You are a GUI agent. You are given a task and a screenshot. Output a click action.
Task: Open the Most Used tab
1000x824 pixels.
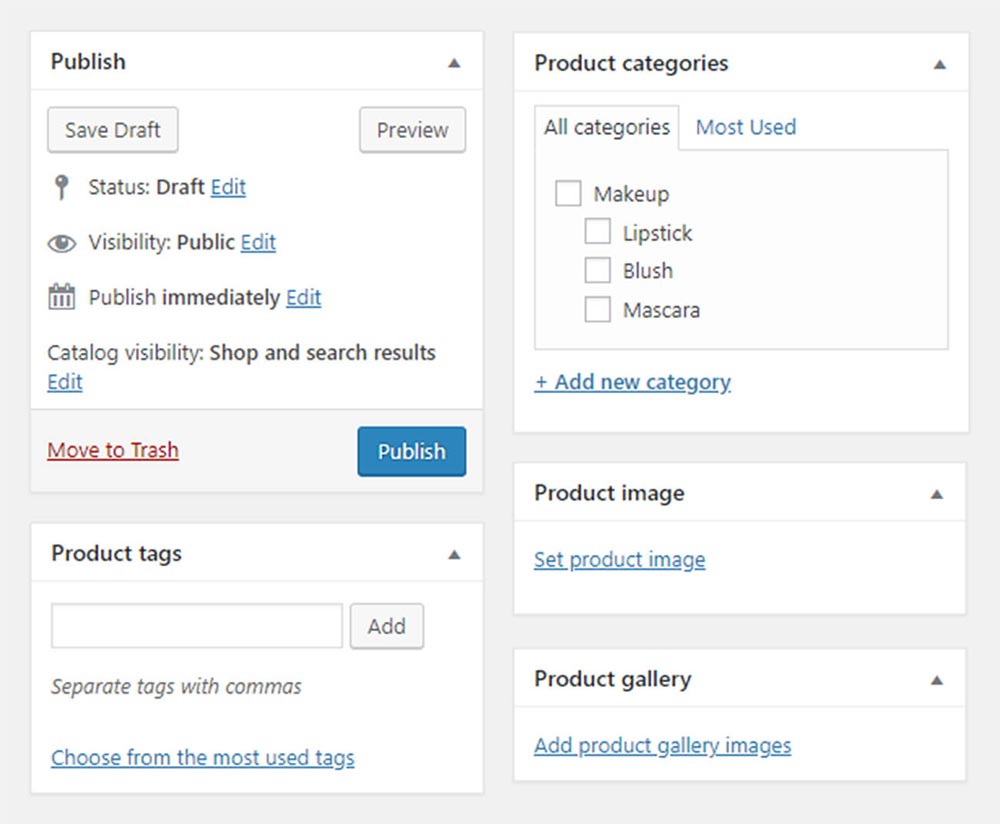click(x=746, y=128)
